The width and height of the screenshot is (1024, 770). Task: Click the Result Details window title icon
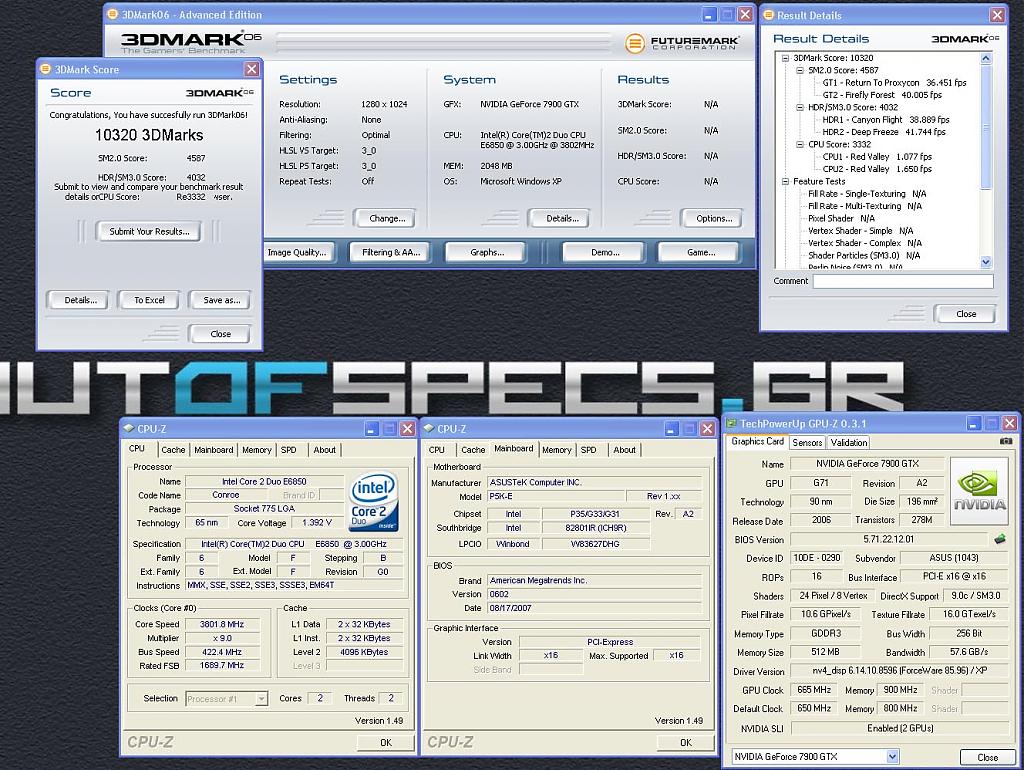(x=769, y=14)
